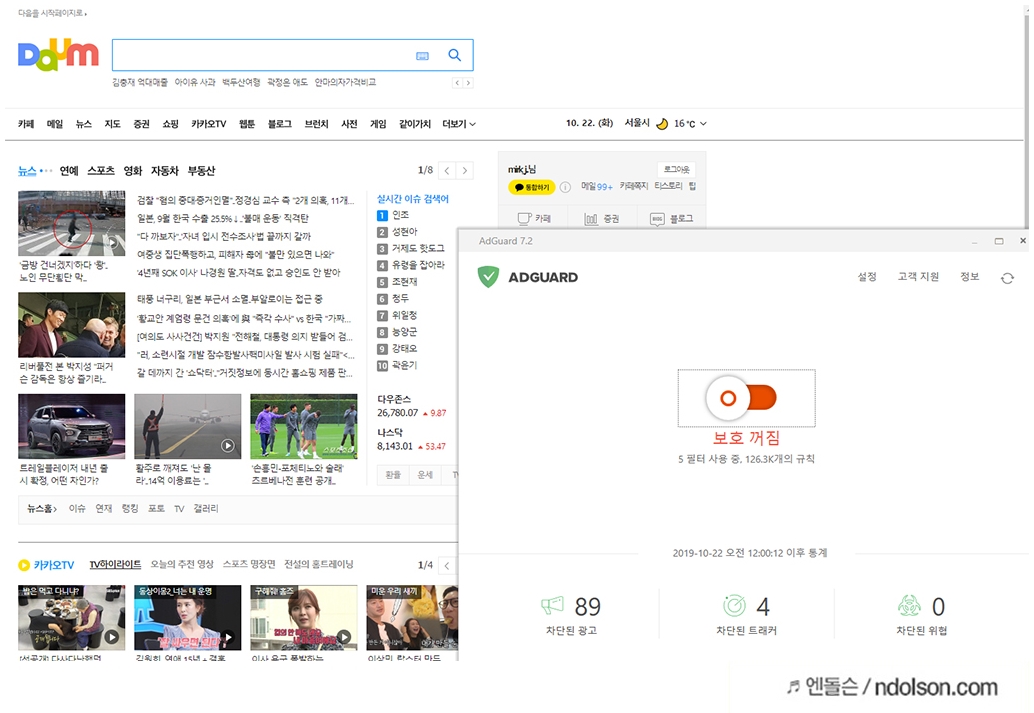Click the moon weather icon

[662, 123]
